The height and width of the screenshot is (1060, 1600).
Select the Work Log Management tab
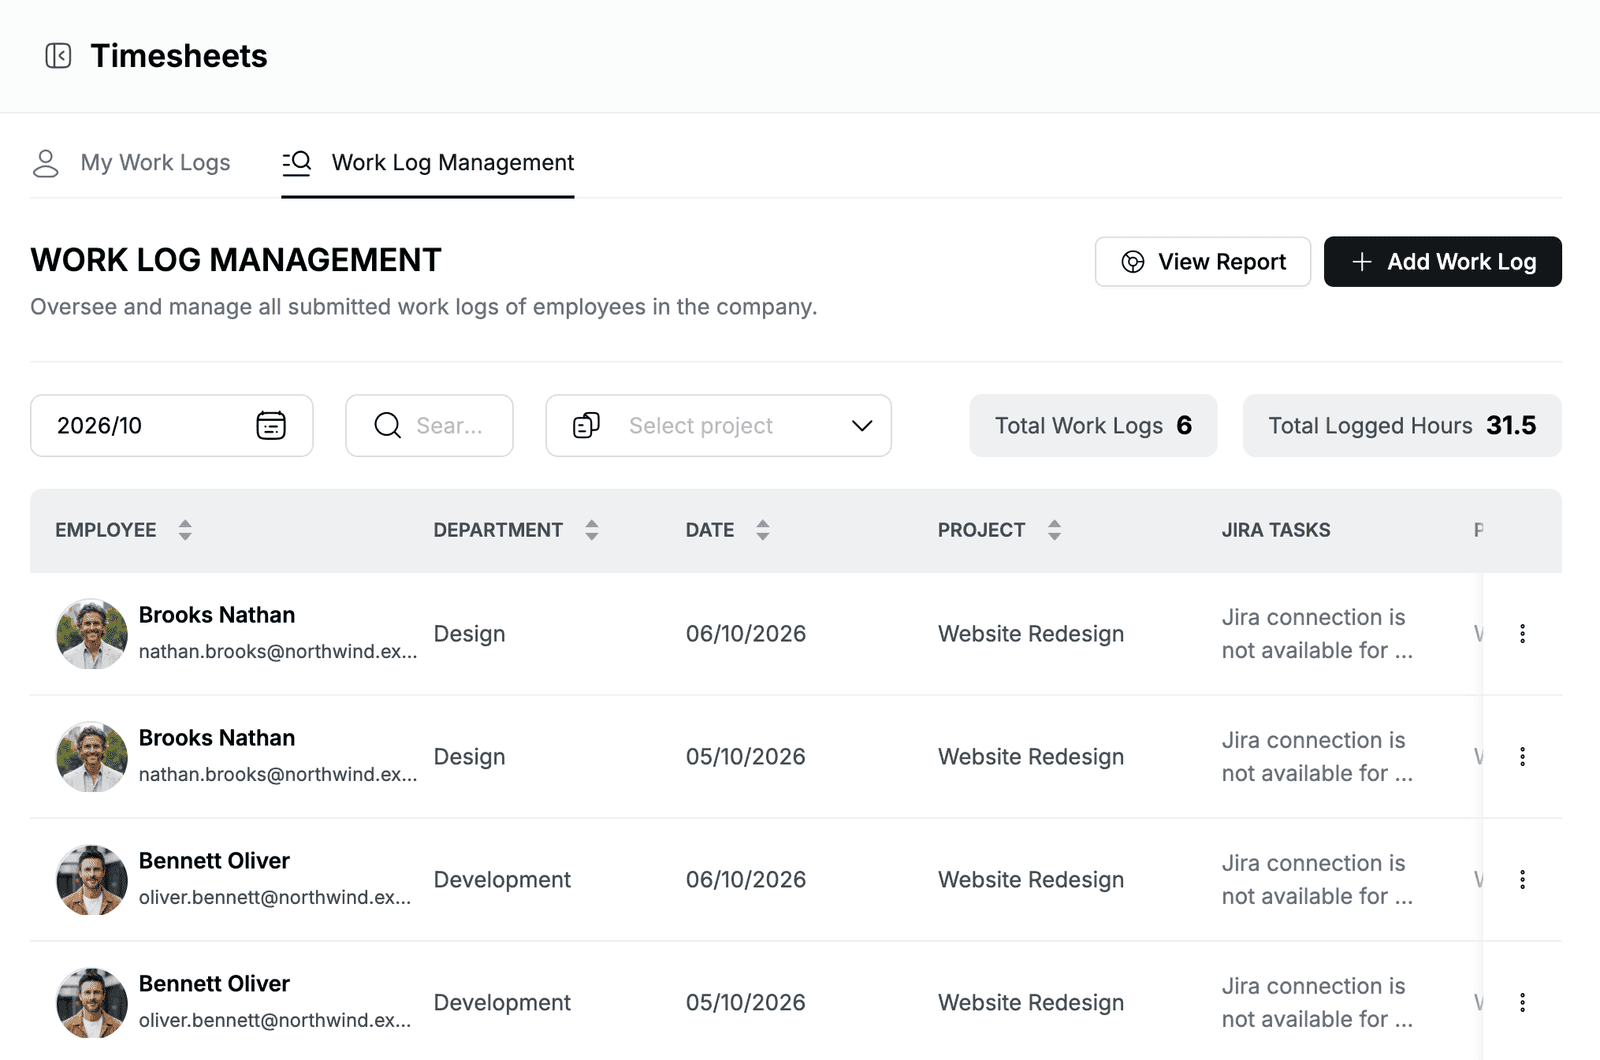[x=428, y=163]
